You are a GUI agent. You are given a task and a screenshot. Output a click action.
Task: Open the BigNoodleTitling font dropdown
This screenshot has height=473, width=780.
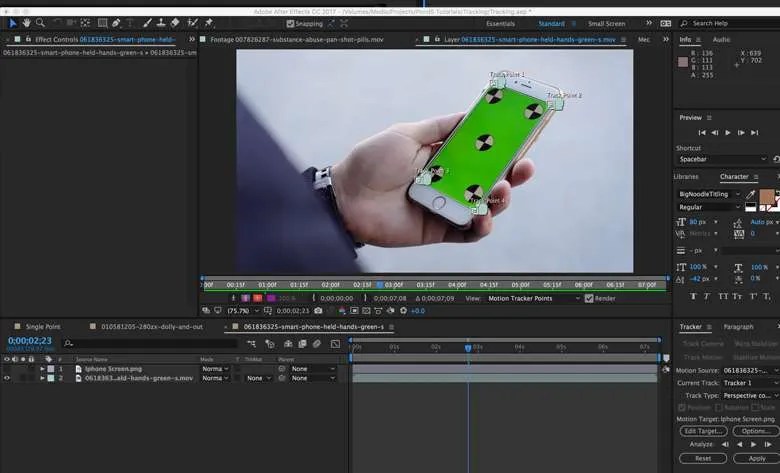pos(710,194)
